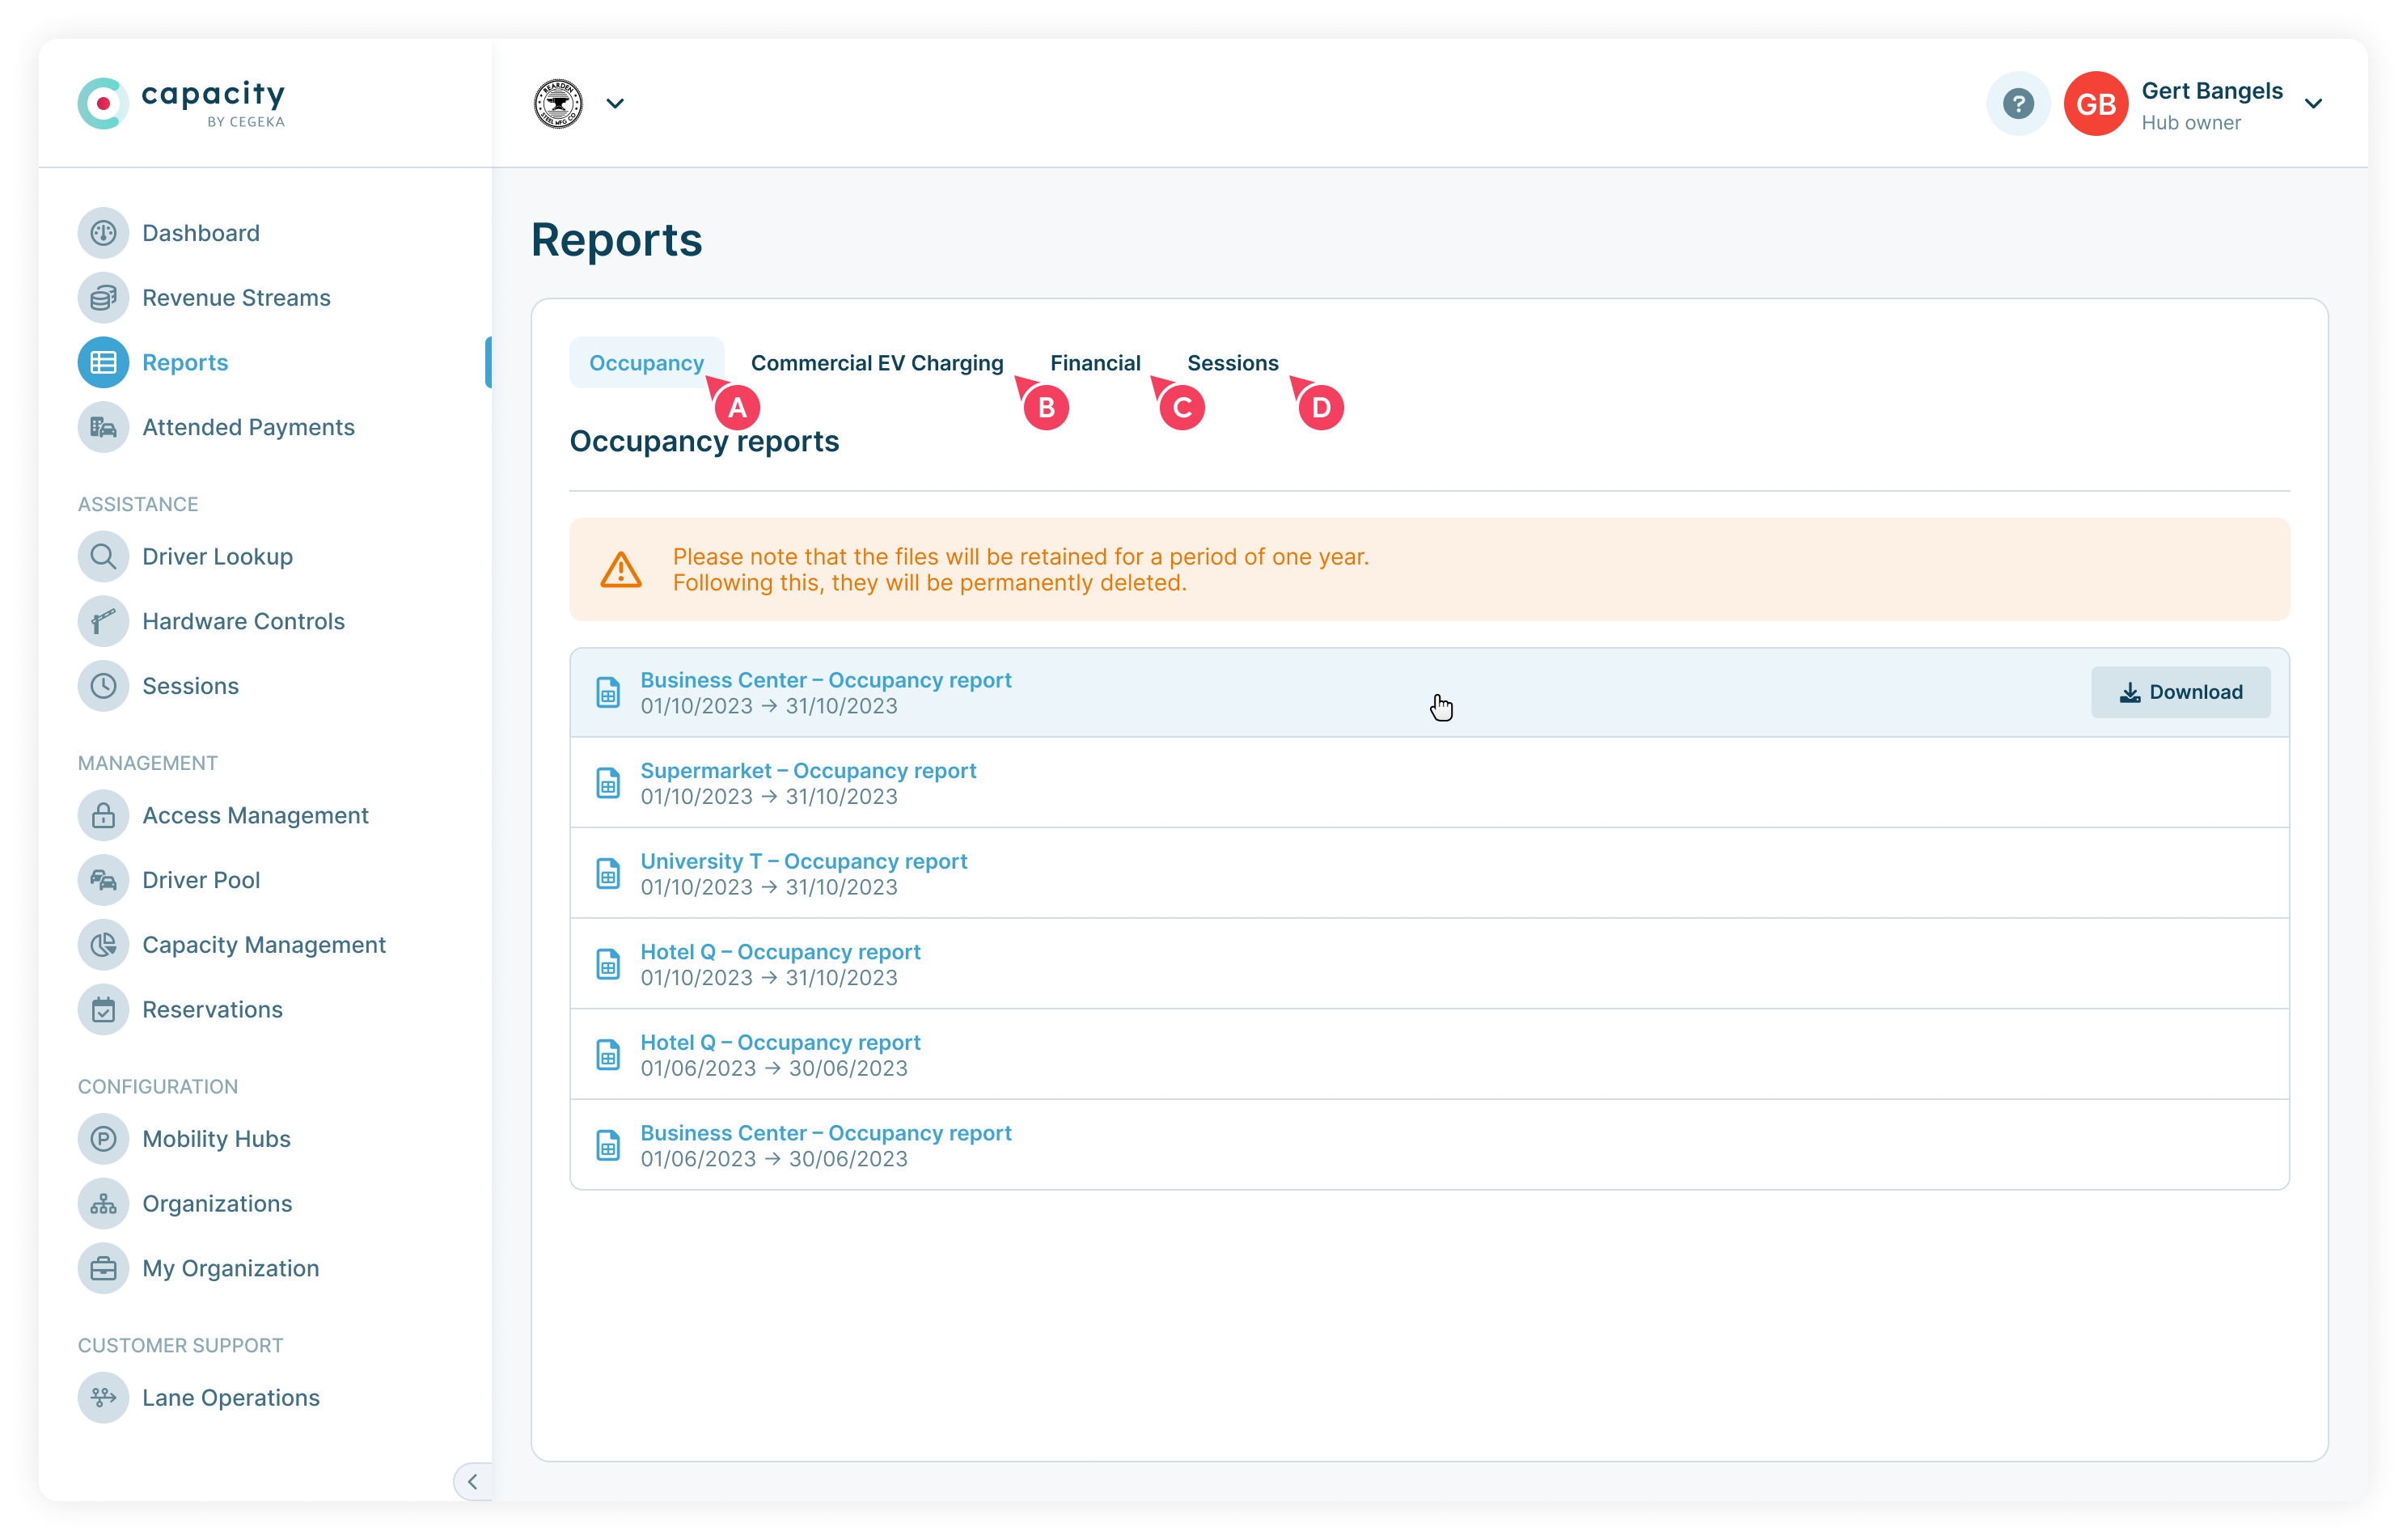
Task: Collapse the sidebar using the left chevron
Action: (472, 1482)
